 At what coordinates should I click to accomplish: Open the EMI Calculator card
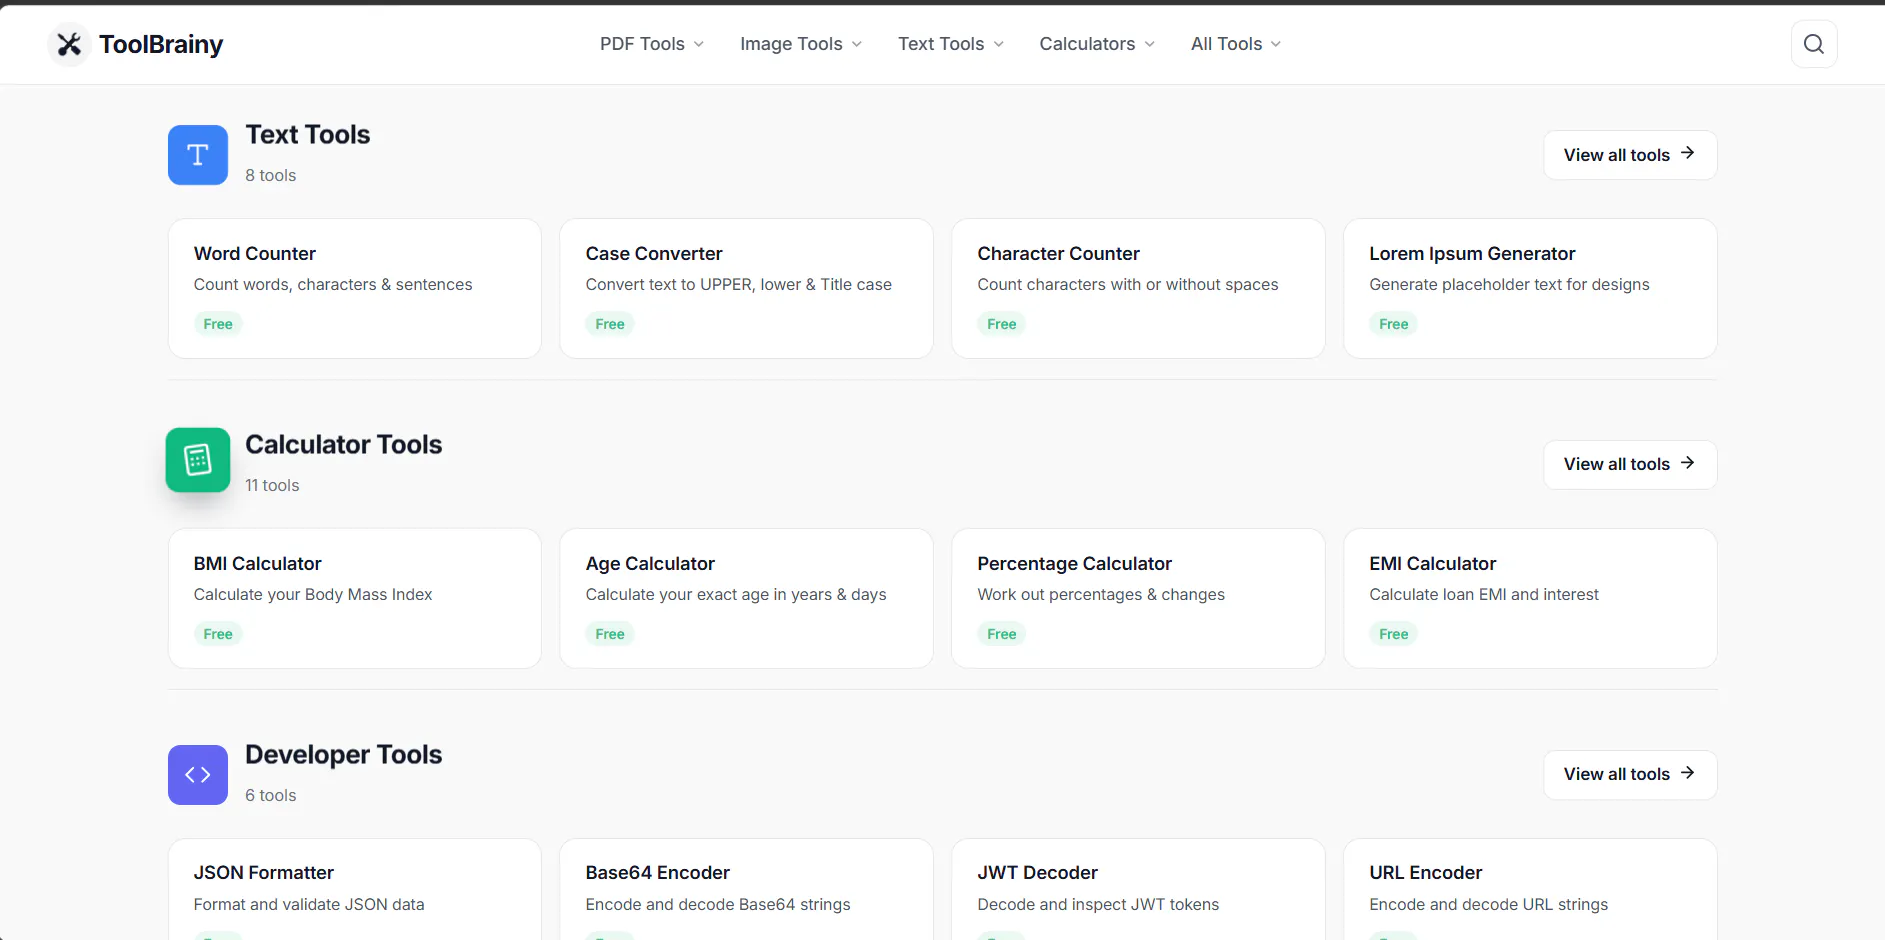click(1530, 598)
